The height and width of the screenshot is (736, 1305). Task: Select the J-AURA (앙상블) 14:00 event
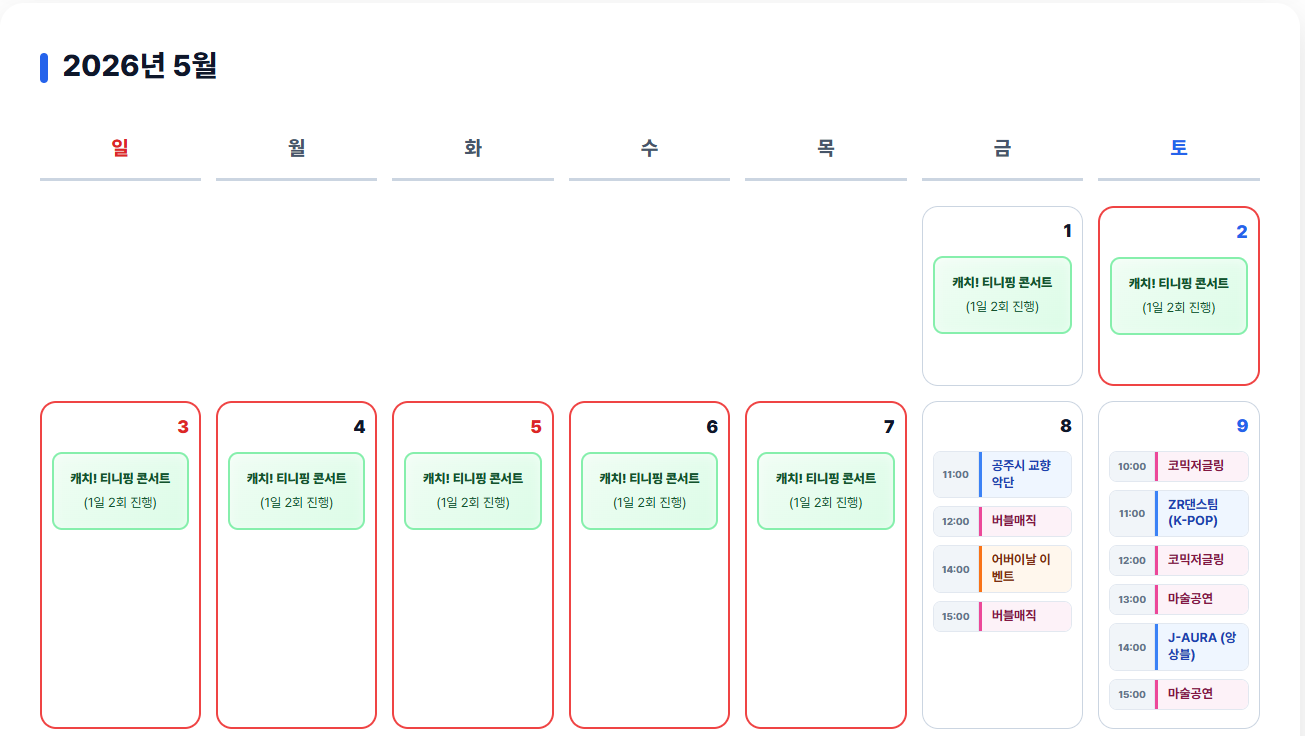[1178, 647]
